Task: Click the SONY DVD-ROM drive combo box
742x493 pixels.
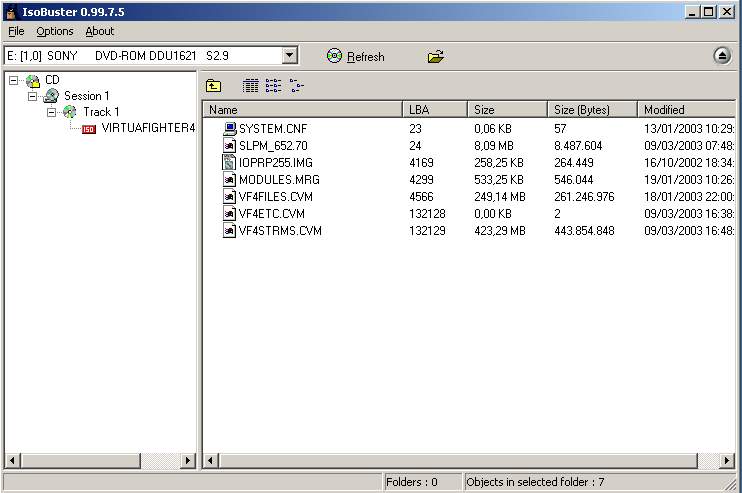Action: [151, 55]
